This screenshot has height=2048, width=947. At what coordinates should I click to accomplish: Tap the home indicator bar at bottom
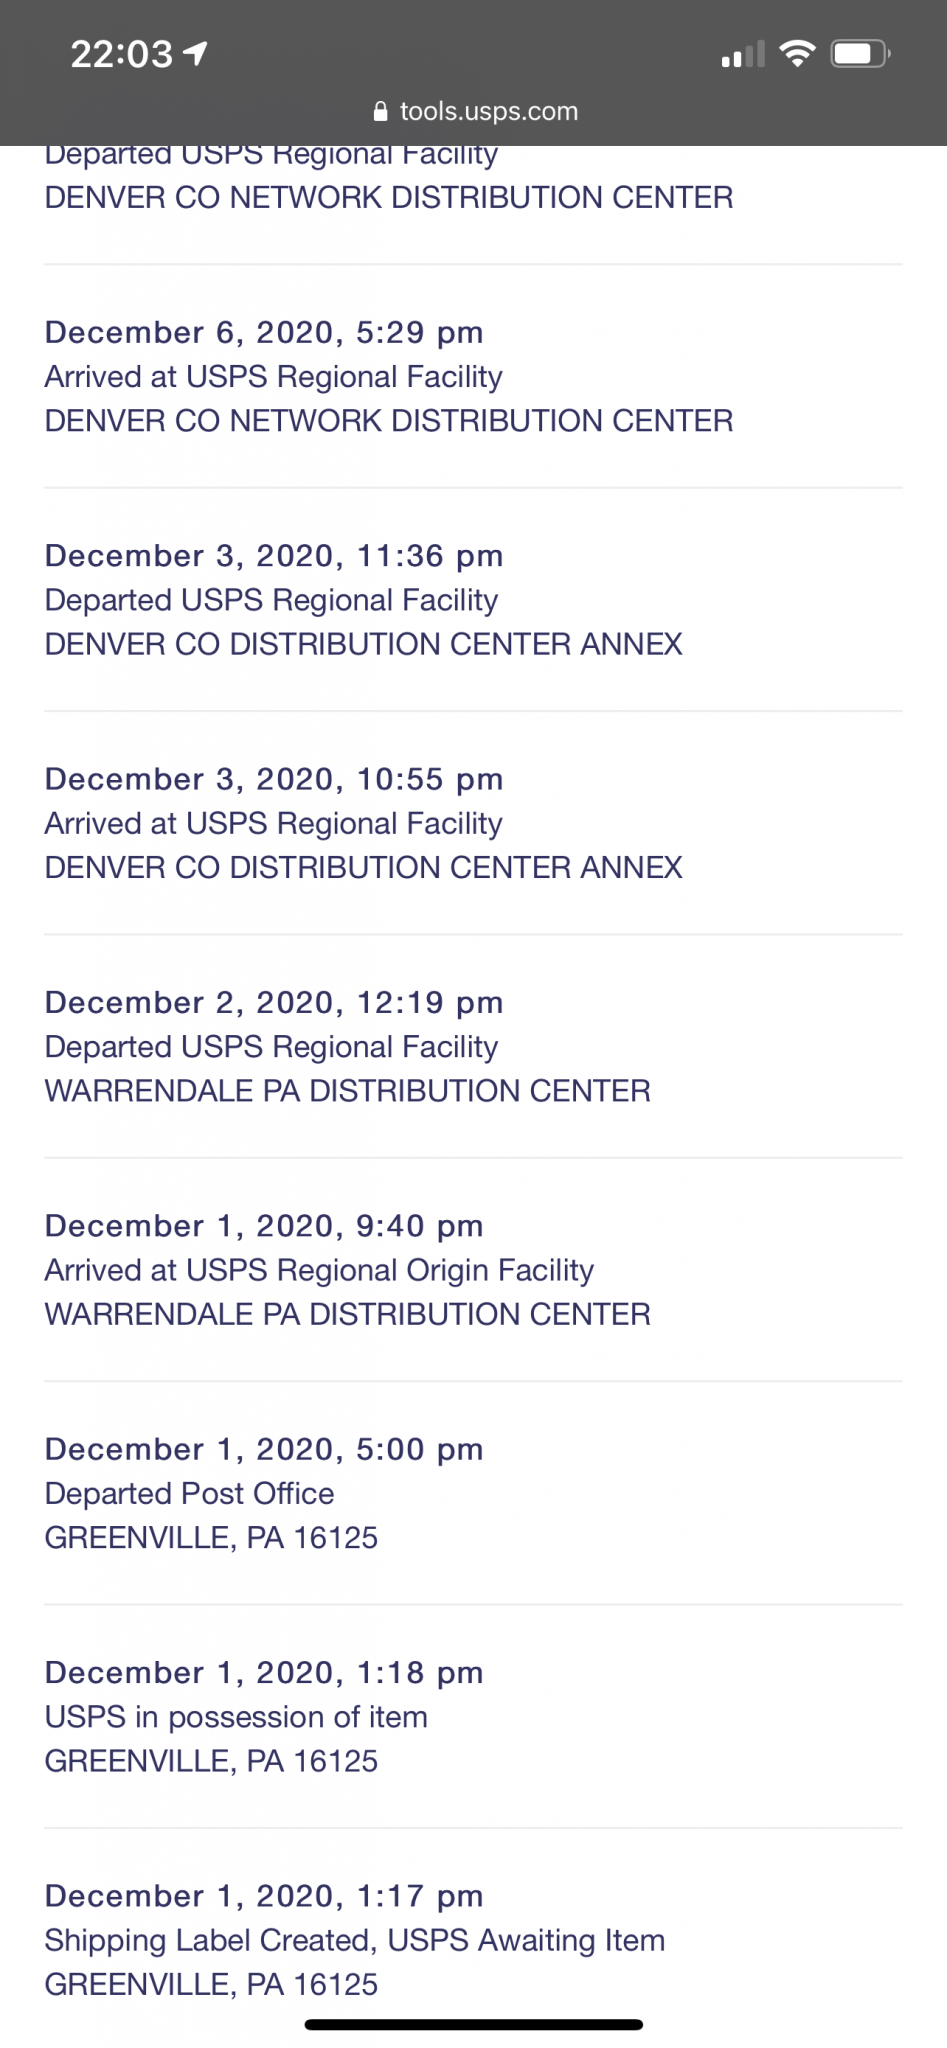tap(473, 2025)
